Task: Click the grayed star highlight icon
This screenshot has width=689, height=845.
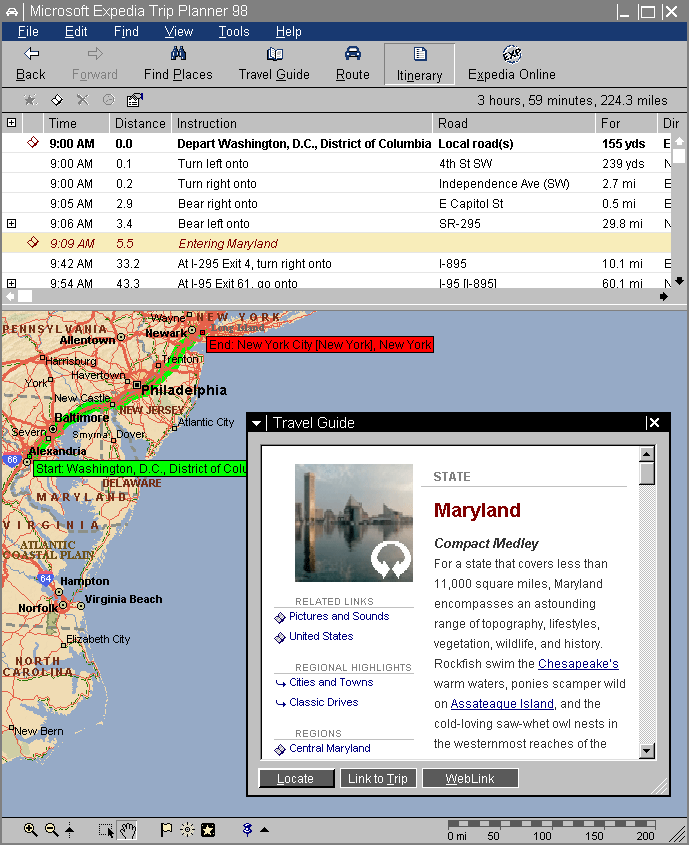Action: 31,100
